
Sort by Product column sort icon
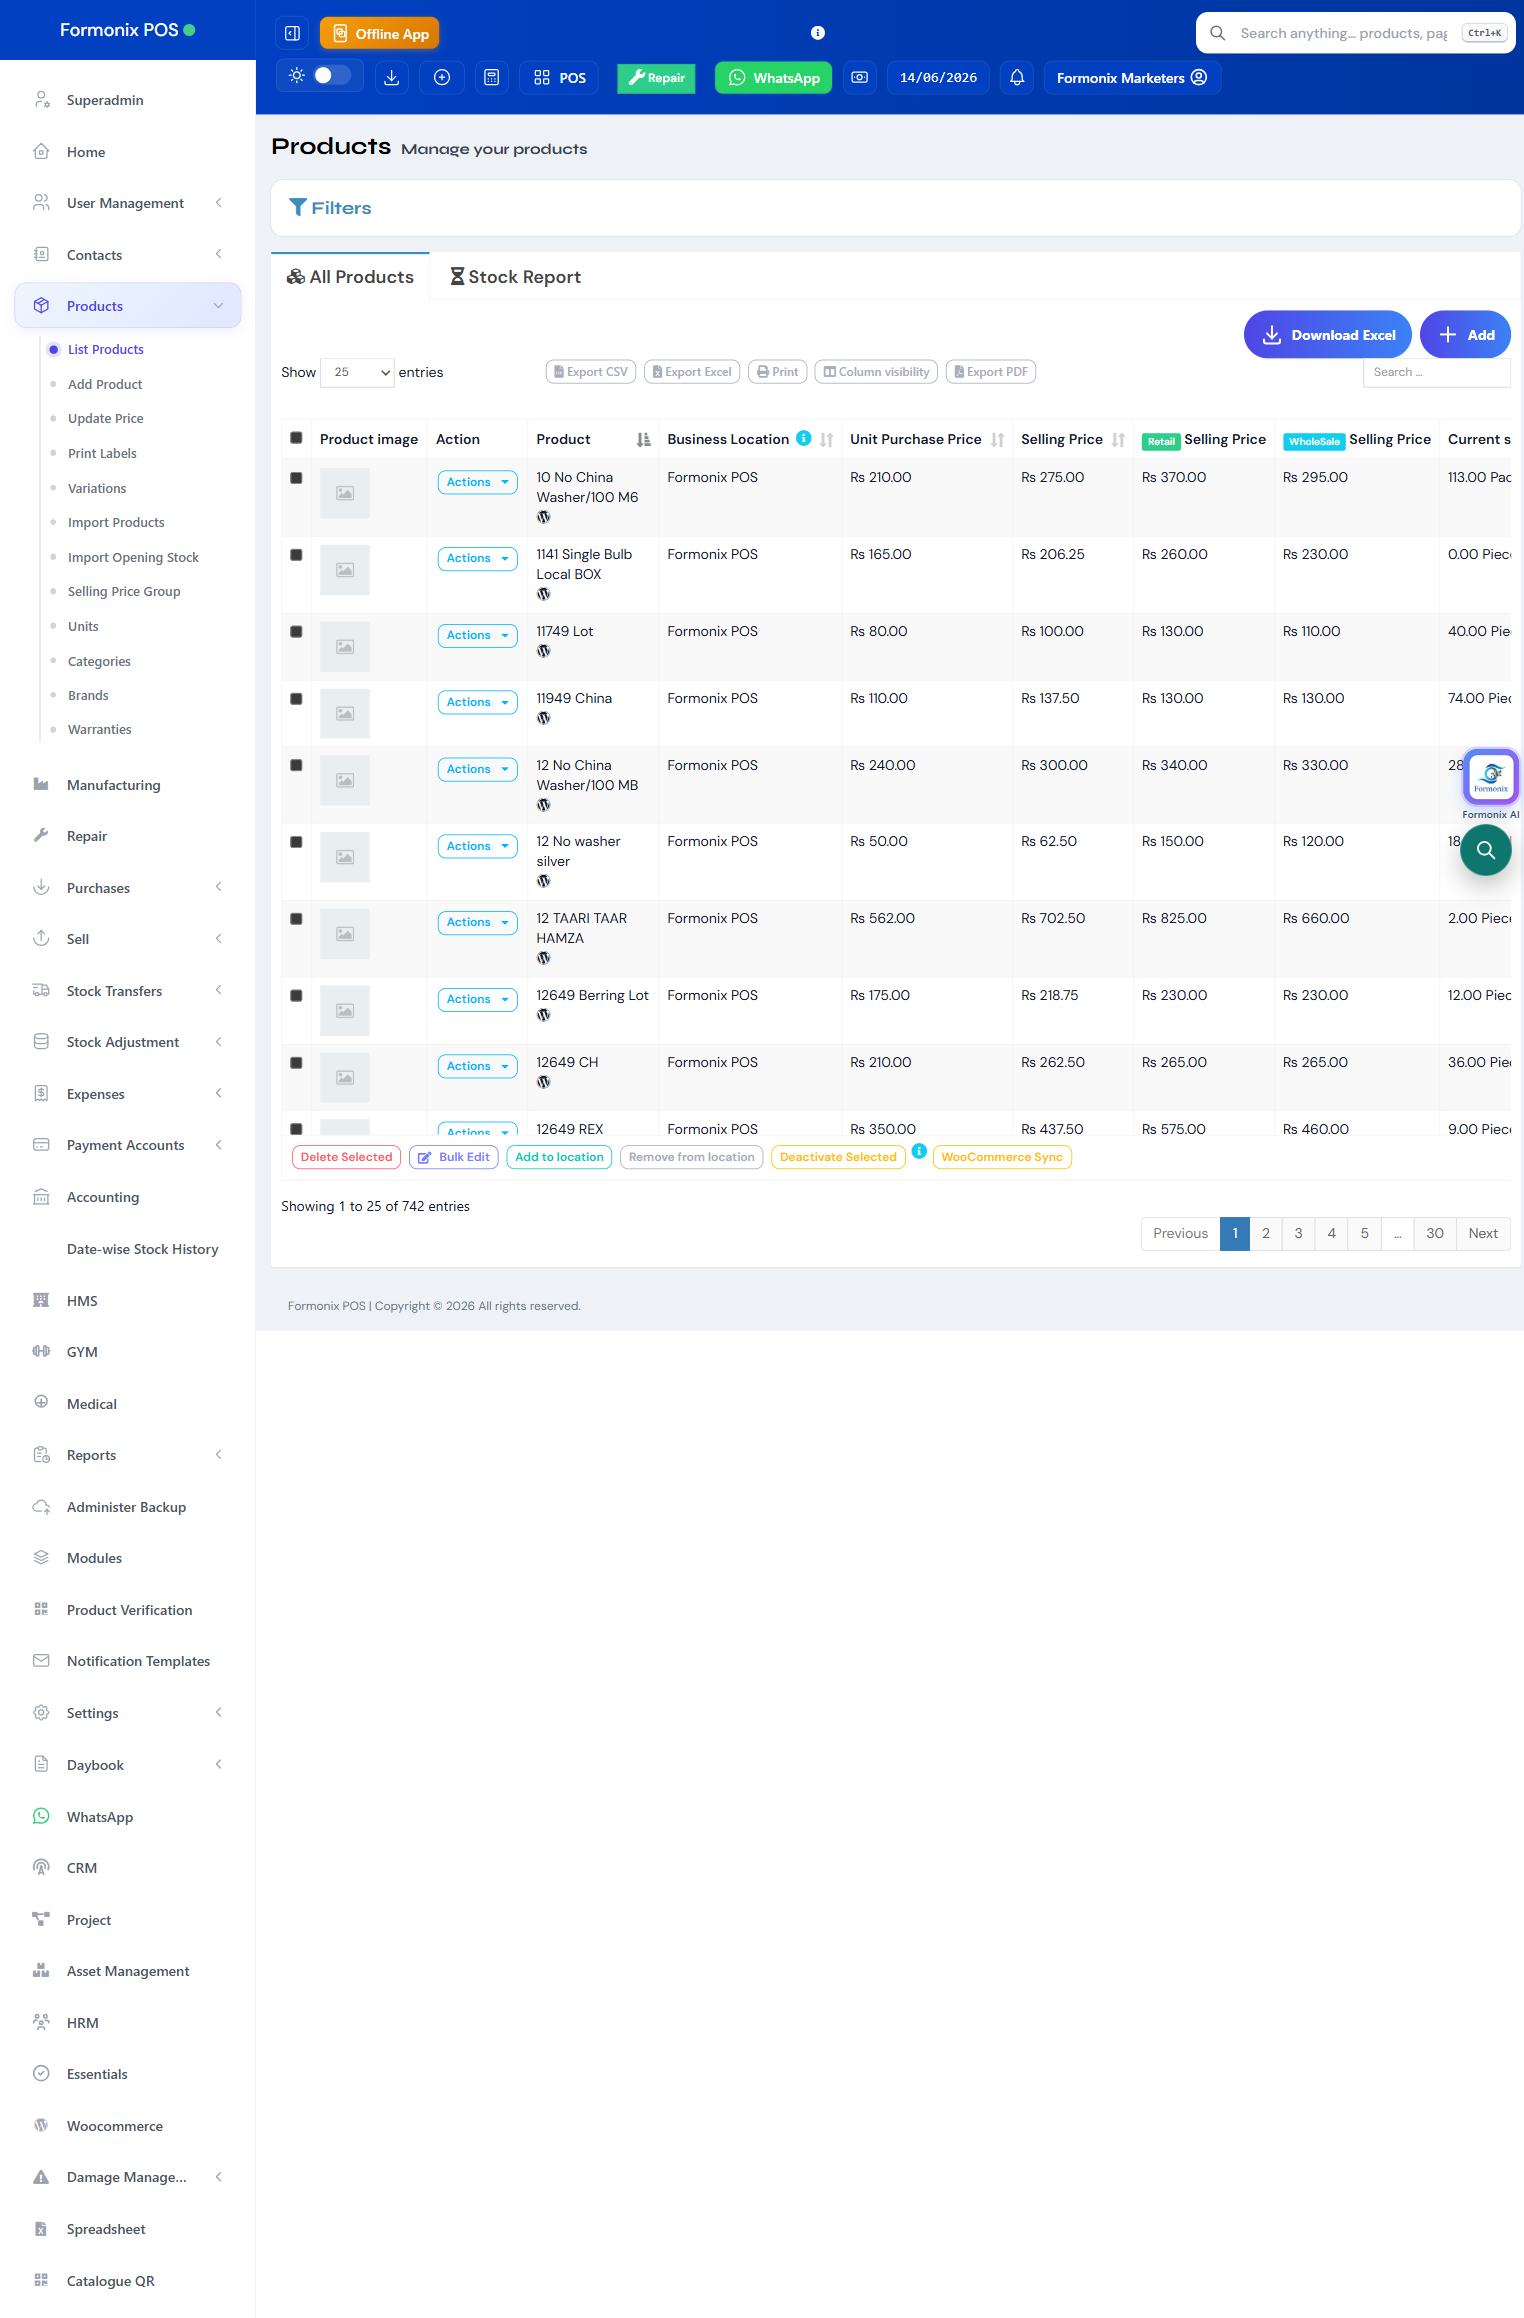click(643, 440)
